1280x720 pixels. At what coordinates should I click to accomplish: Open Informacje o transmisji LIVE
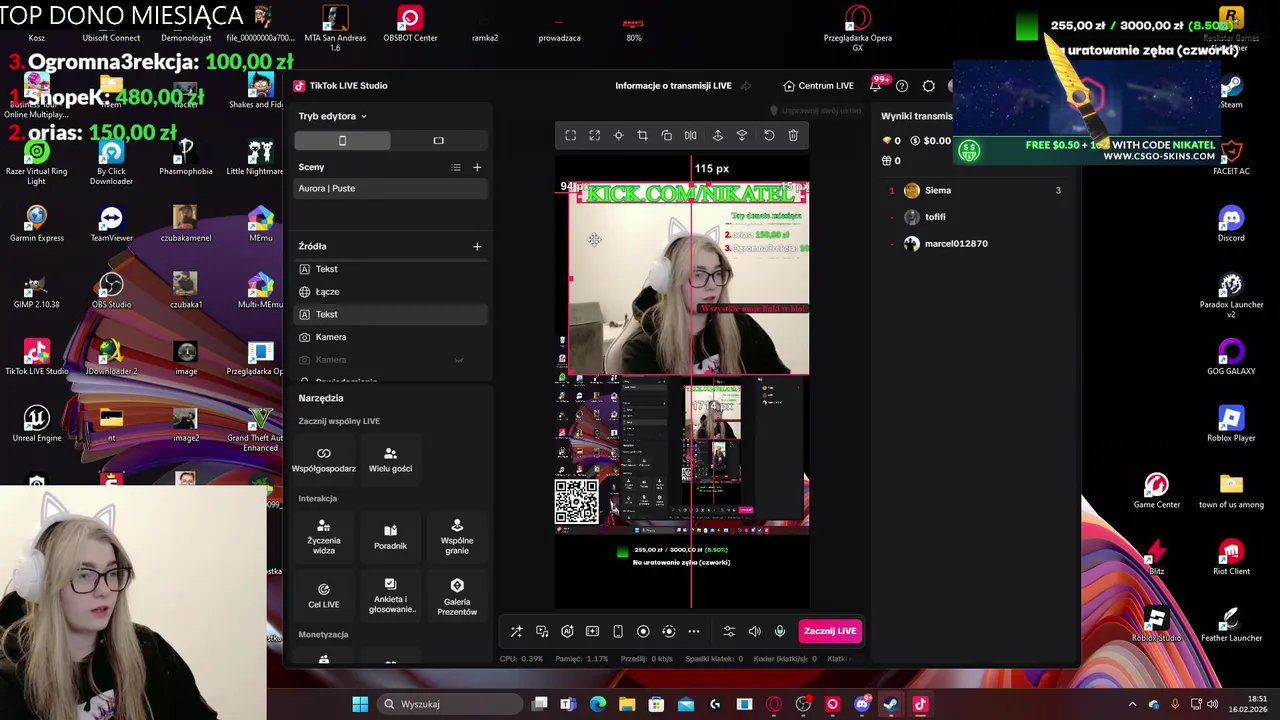pos(673,86)
